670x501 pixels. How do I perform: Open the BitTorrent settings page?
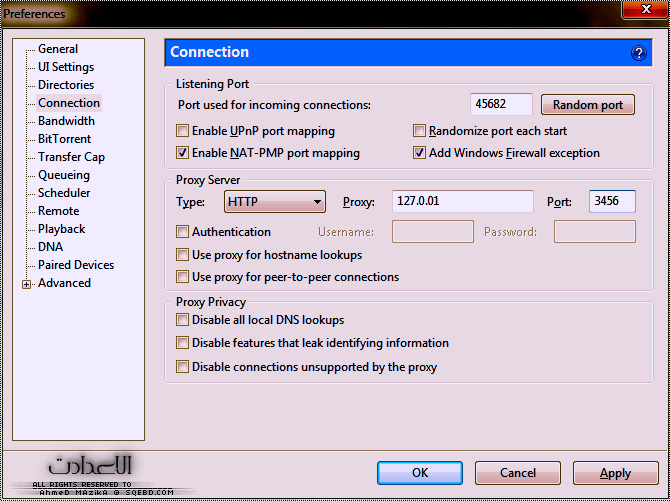pos(64,139)
